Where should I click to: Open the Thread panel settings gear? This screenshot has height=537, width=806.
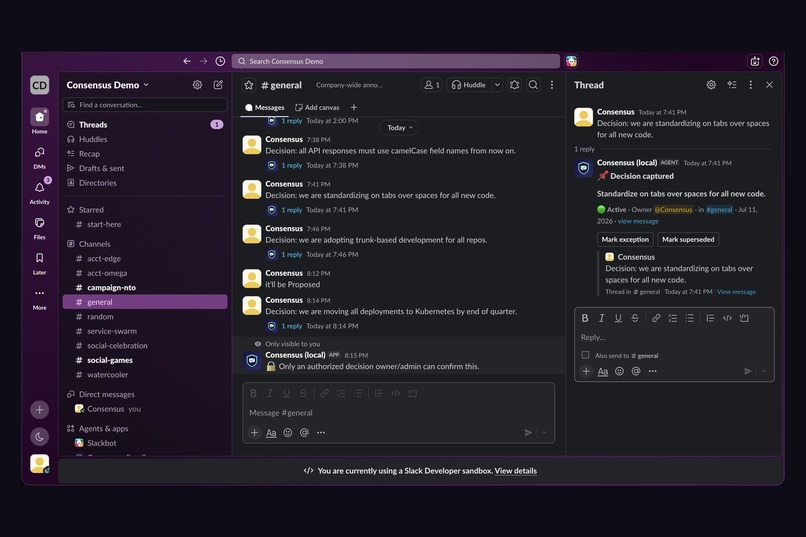pos(711,85)
